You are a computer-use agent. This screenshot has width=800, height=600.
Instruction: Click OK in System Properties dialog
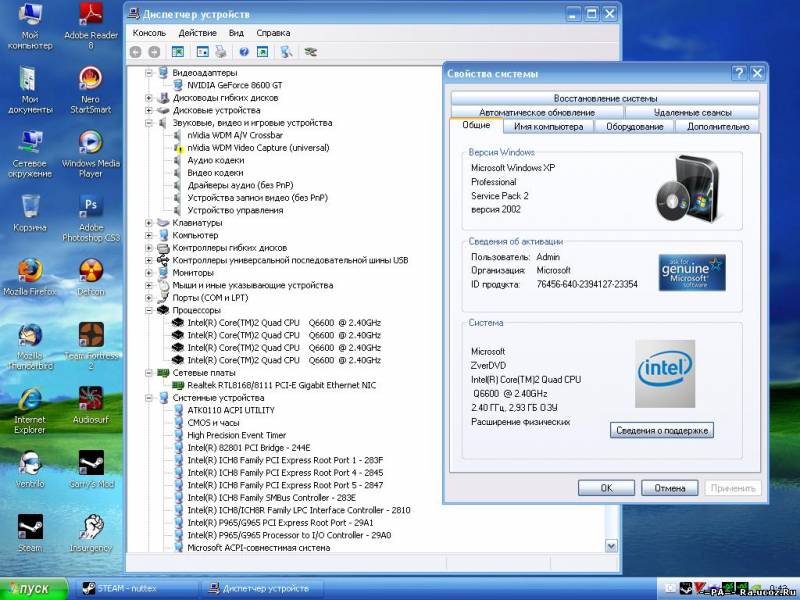pyautogui.click(x=606, y=488)
